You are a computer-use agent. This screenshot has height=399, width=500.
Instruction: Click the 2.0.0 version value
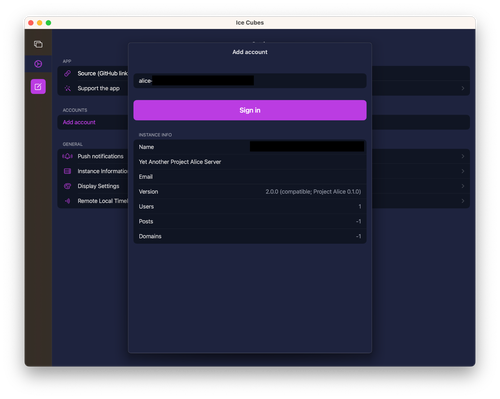pyautogui.click(x=313, y=192)
